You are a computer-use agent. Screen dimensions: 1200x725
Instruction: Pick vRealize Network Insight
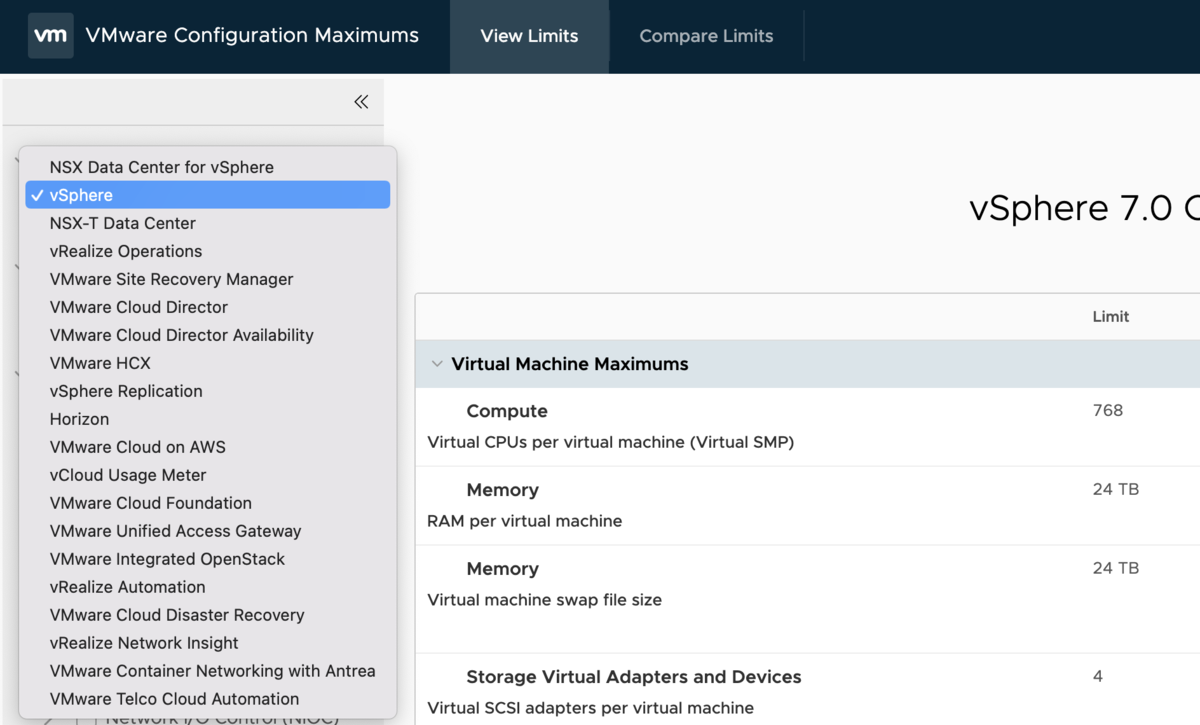click(208, 643)
